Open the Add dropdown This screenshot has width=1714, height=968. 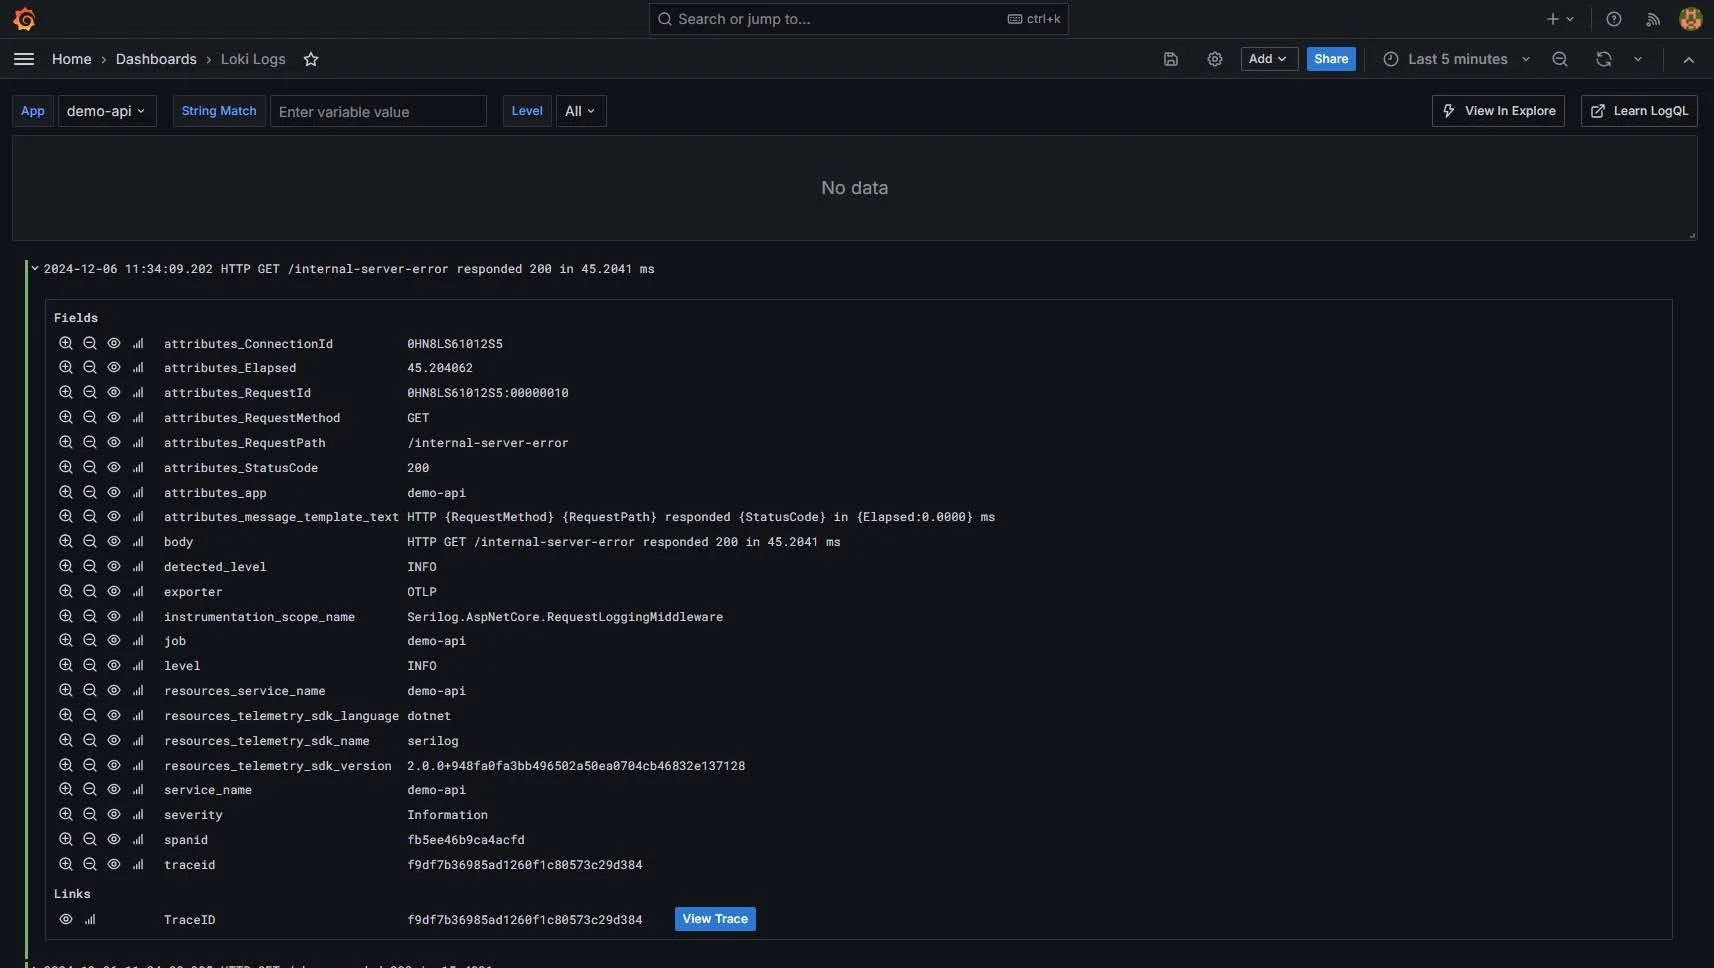tap(1269, 59)
